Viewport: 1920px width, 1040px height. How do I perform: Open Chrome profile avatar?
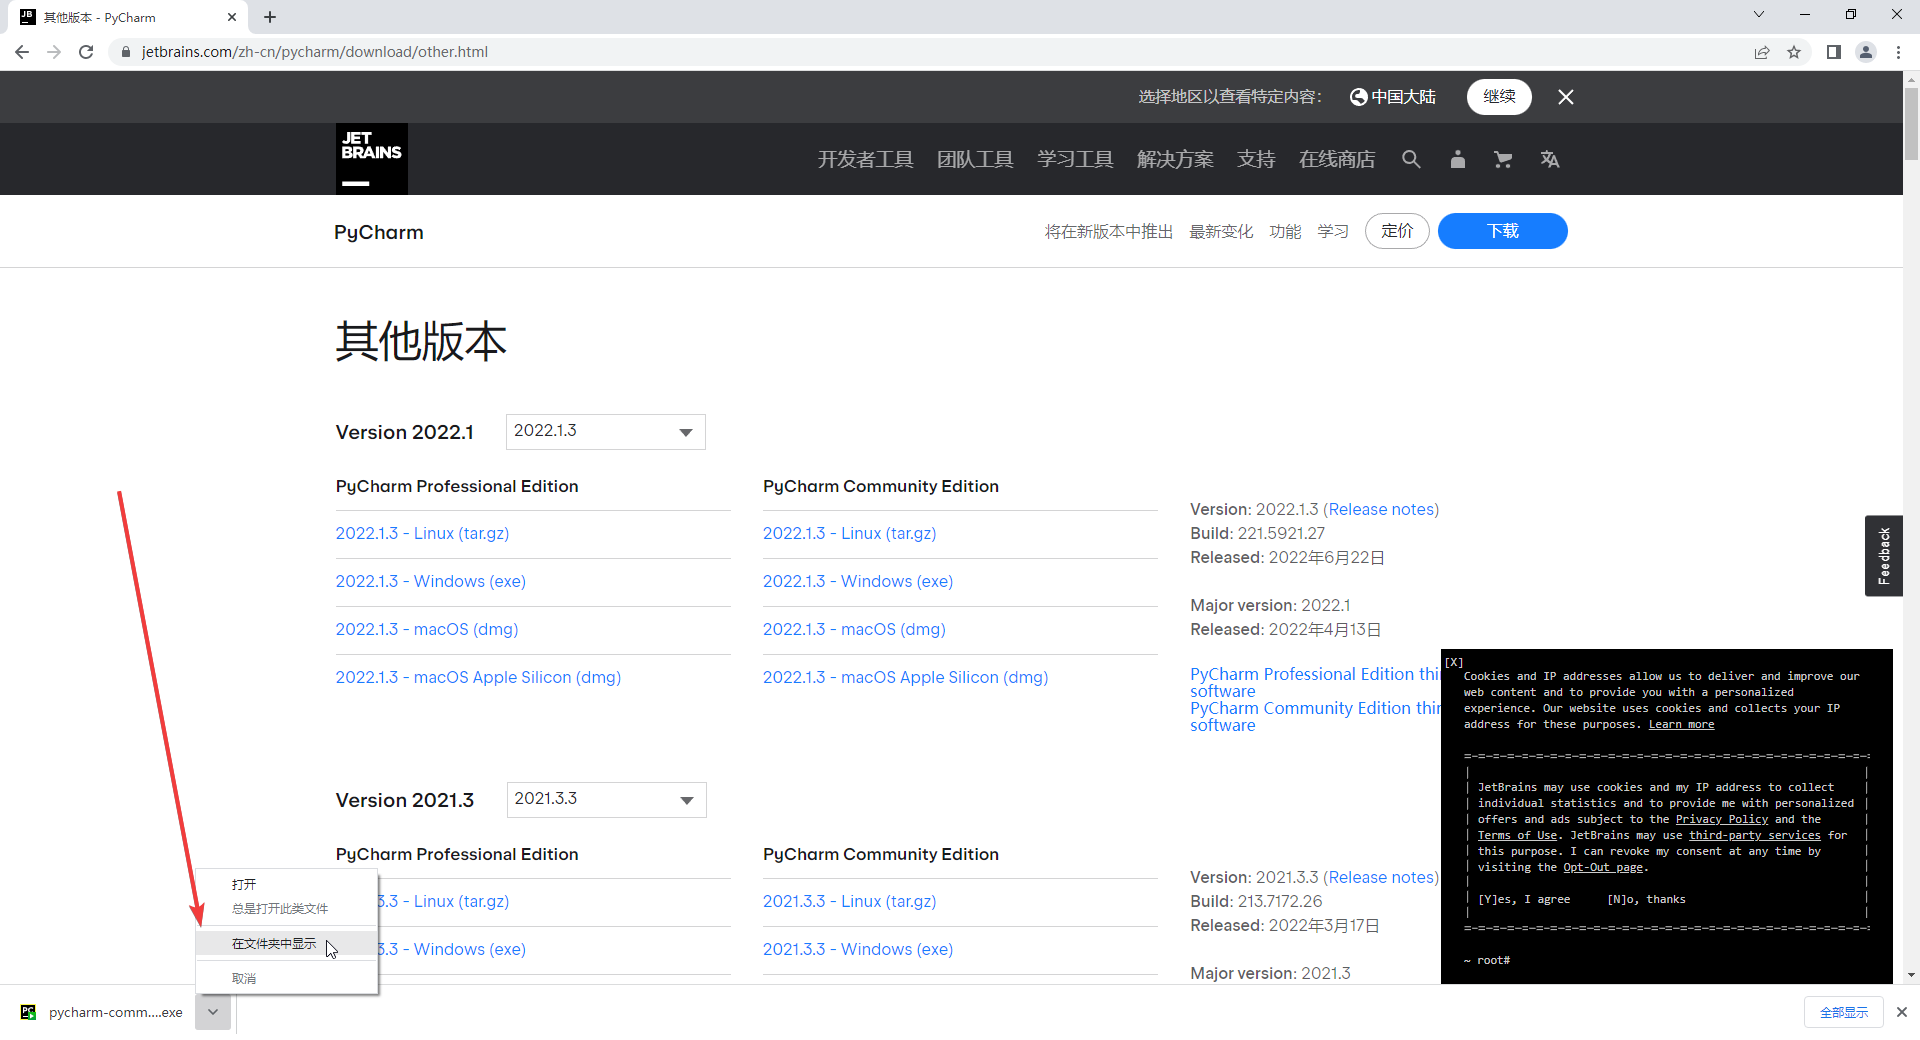tap(1866, 52)
